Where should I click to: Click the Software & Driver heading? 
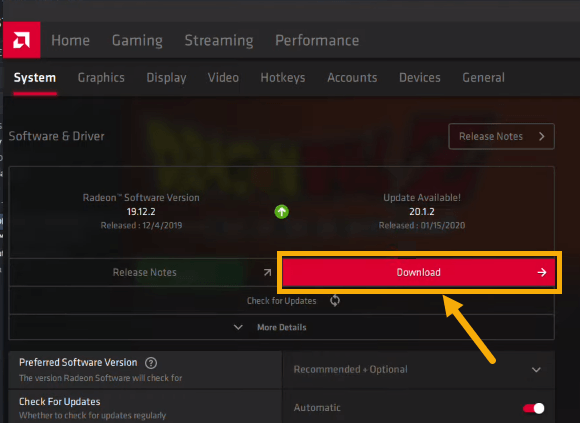(x=56, y=136)
